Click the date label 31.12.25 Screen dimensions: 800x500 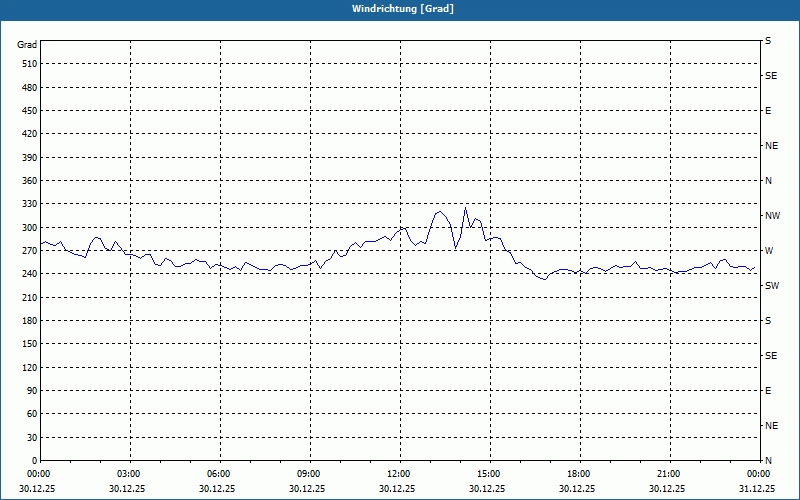point(757,488)
